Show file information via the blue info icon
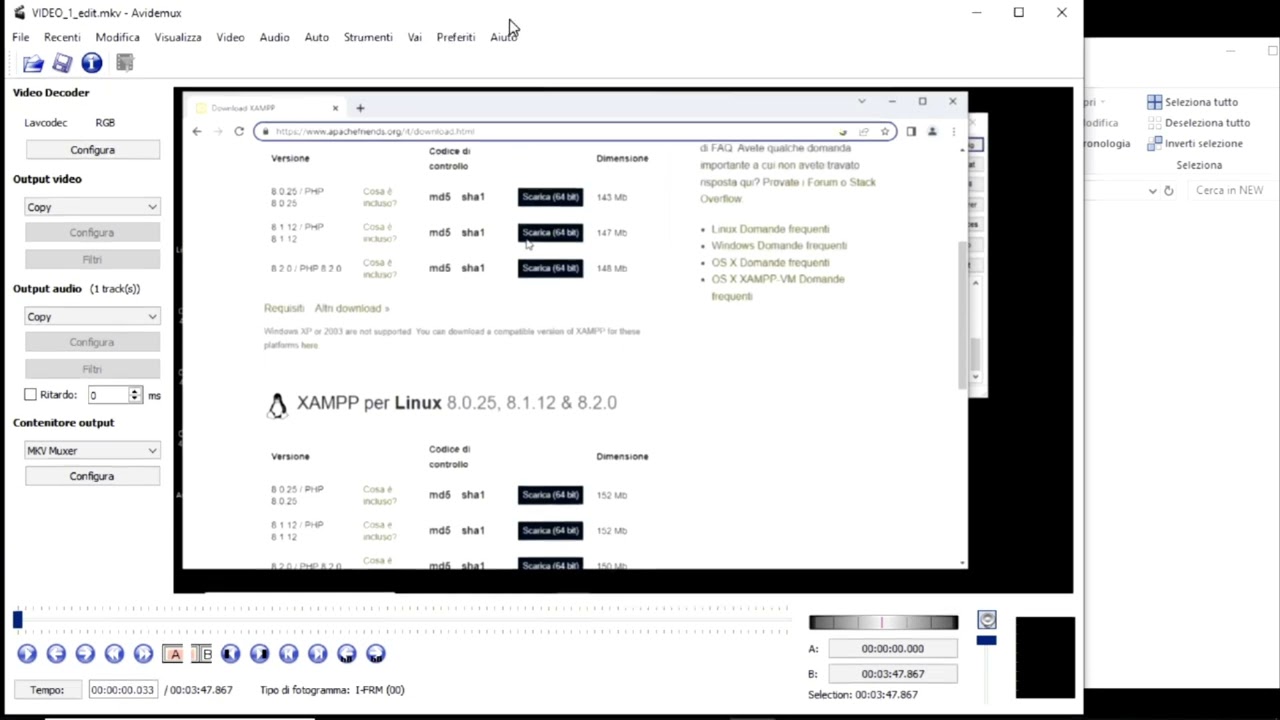The image size is (1280, 720). (x=92, y=63)
